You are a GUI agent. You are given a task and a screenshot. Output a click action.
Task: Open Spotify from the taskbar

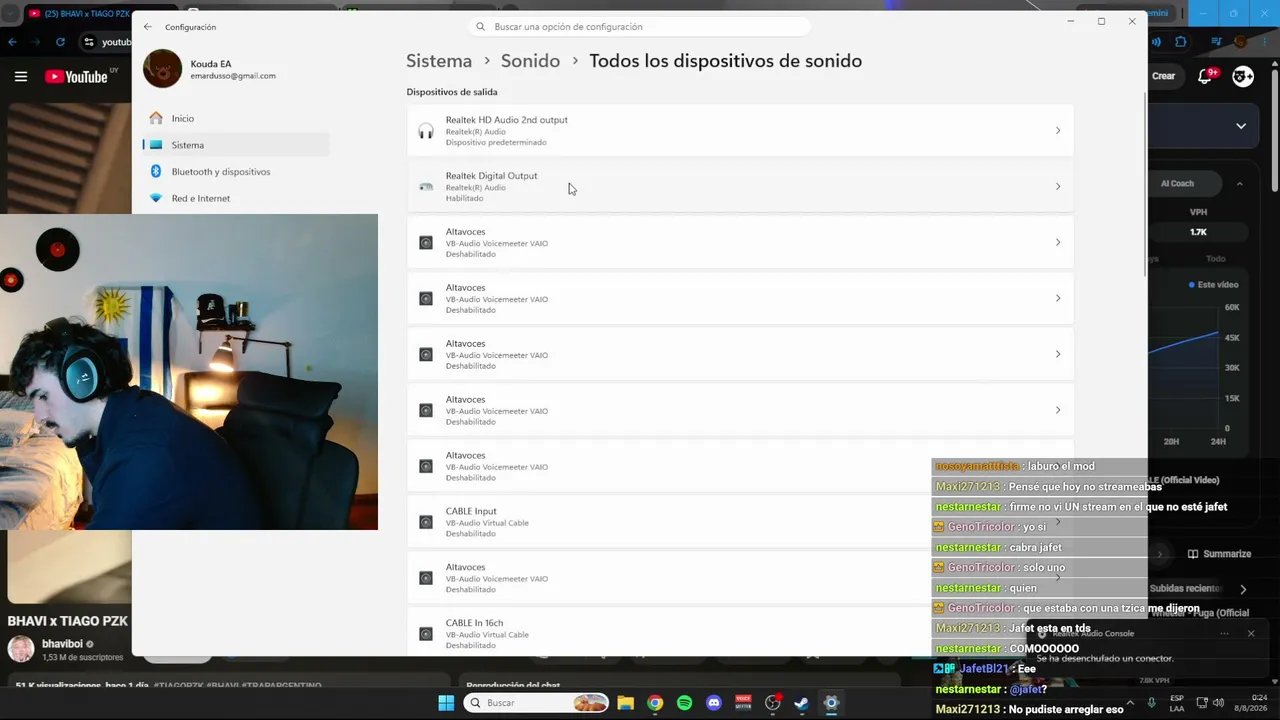point(684,703)
